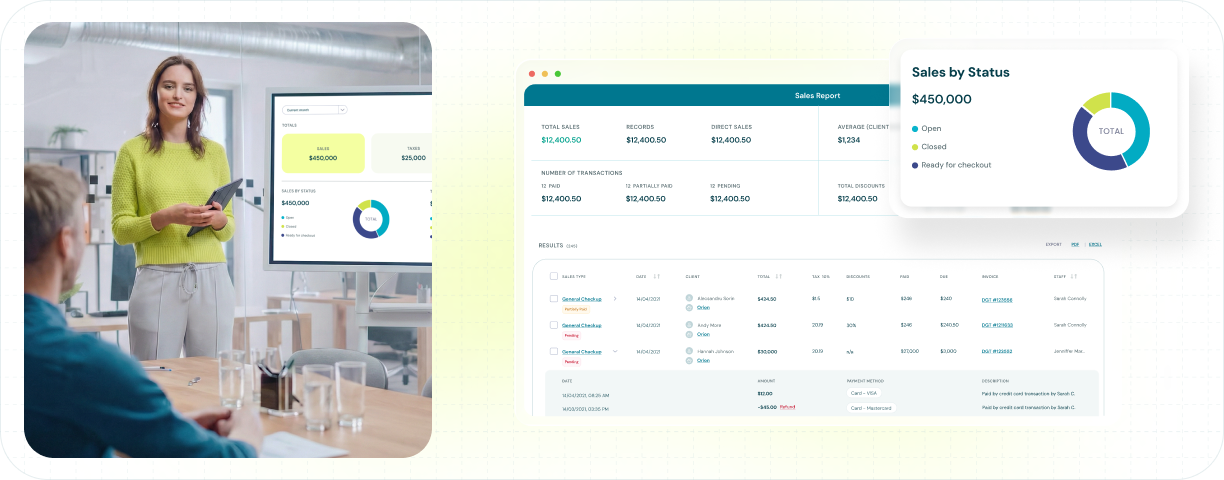The image size is (1224, 480).
Task: Click the red close dot of the Sales Report window
Action: 531,73
